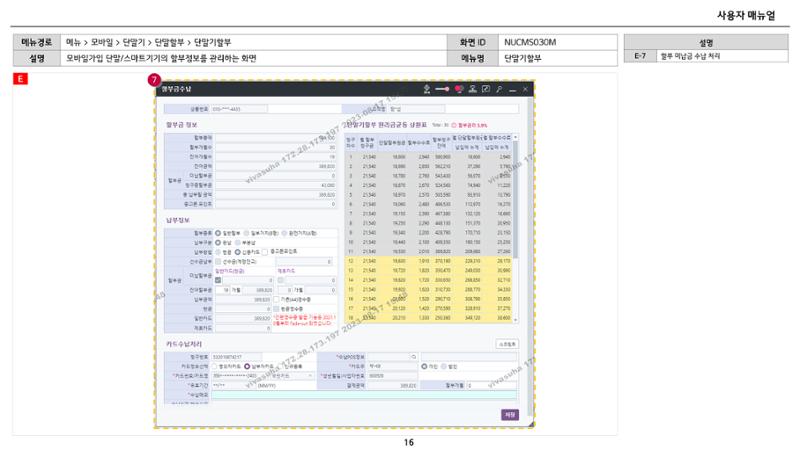Select 현금 as payment method
This screenshot has height=450, width=800.
click(x=218, y=252)
